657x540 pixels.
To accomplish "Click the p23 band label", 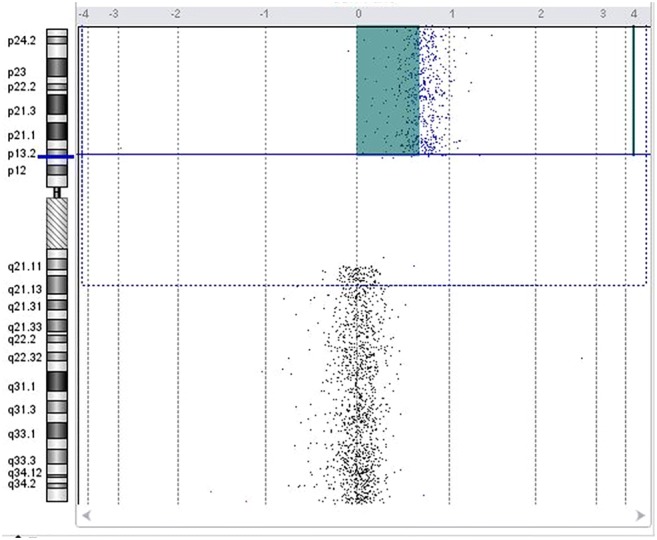I will coord(15,73).
